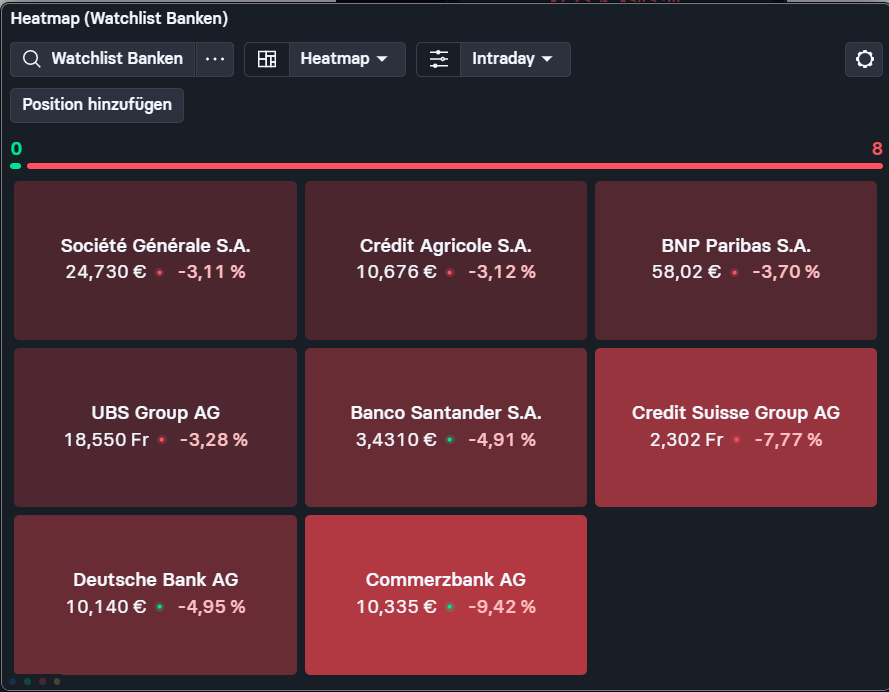Open the Commerzbank AG tile
This screenshot has width=889, height=692.
coord(446,595)
